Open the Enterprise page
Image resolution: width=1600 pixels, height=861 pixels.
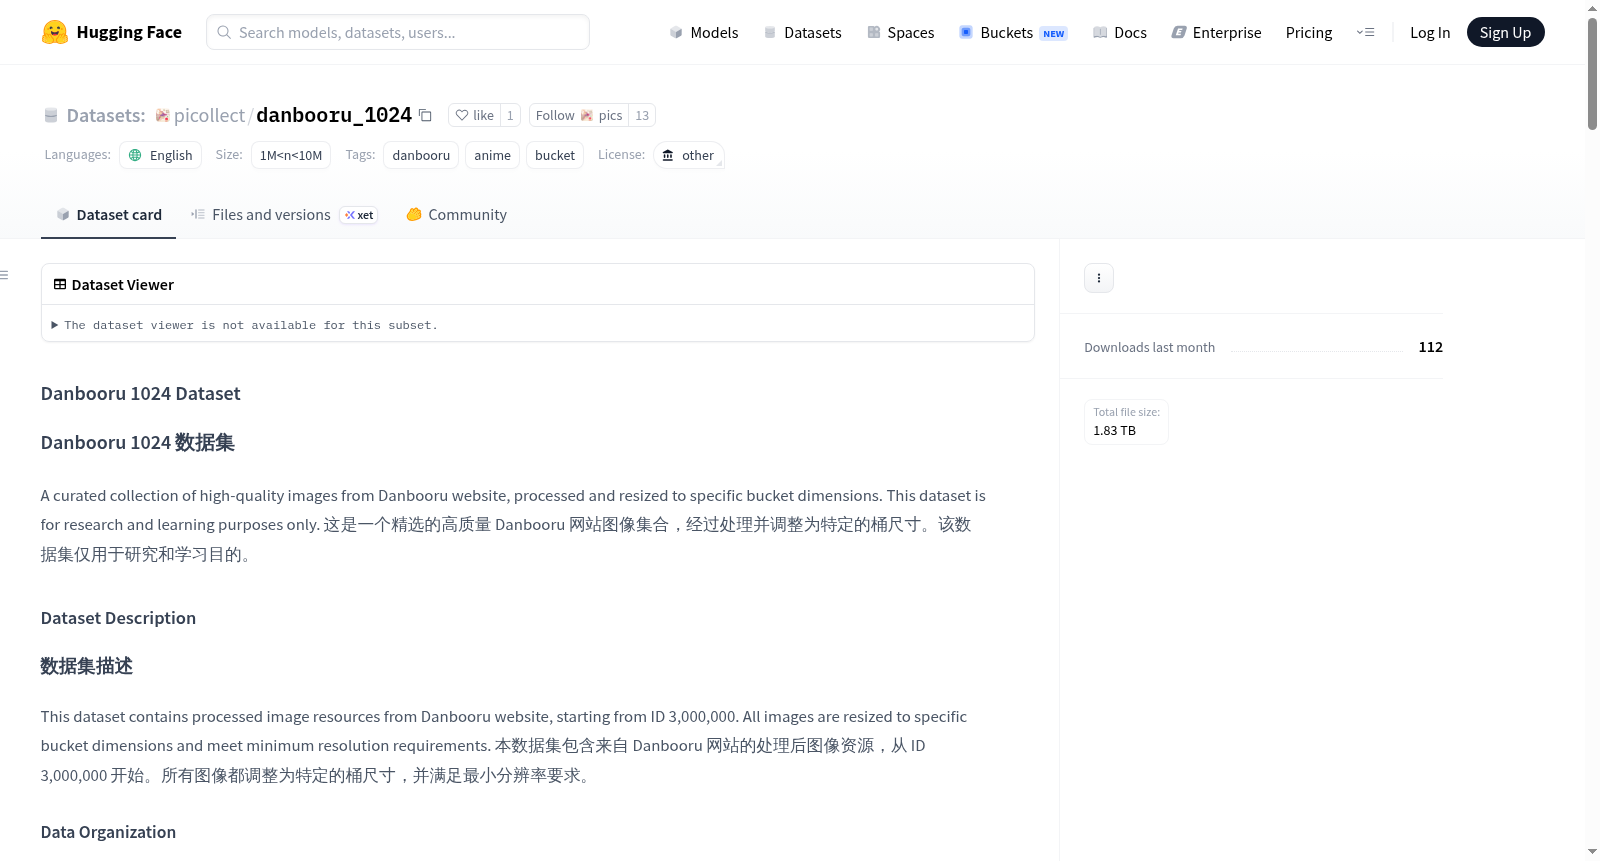[1216, 32]
